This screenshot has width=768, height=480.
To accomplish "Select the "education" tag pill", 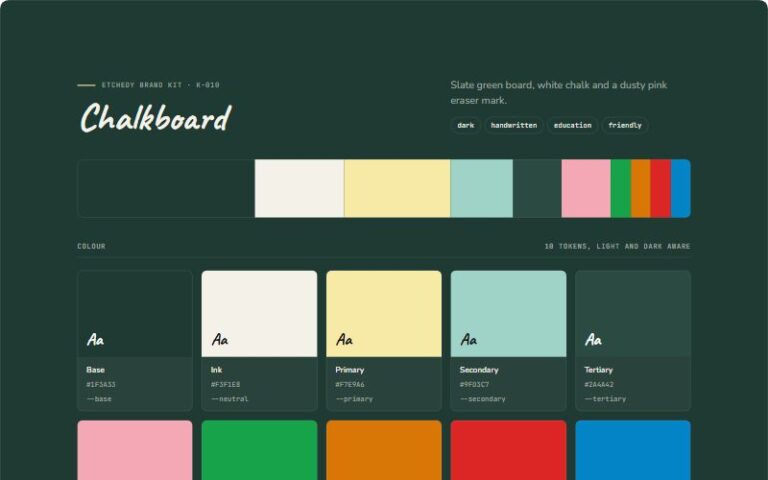I will pyautogui.click(x=572, y=125).
